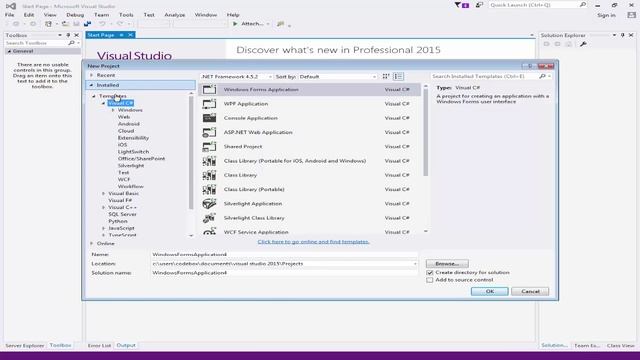The image size is (640, 360).
Task: Expand the Windows node under Visual C#
Action: click(x=113, y=110)
